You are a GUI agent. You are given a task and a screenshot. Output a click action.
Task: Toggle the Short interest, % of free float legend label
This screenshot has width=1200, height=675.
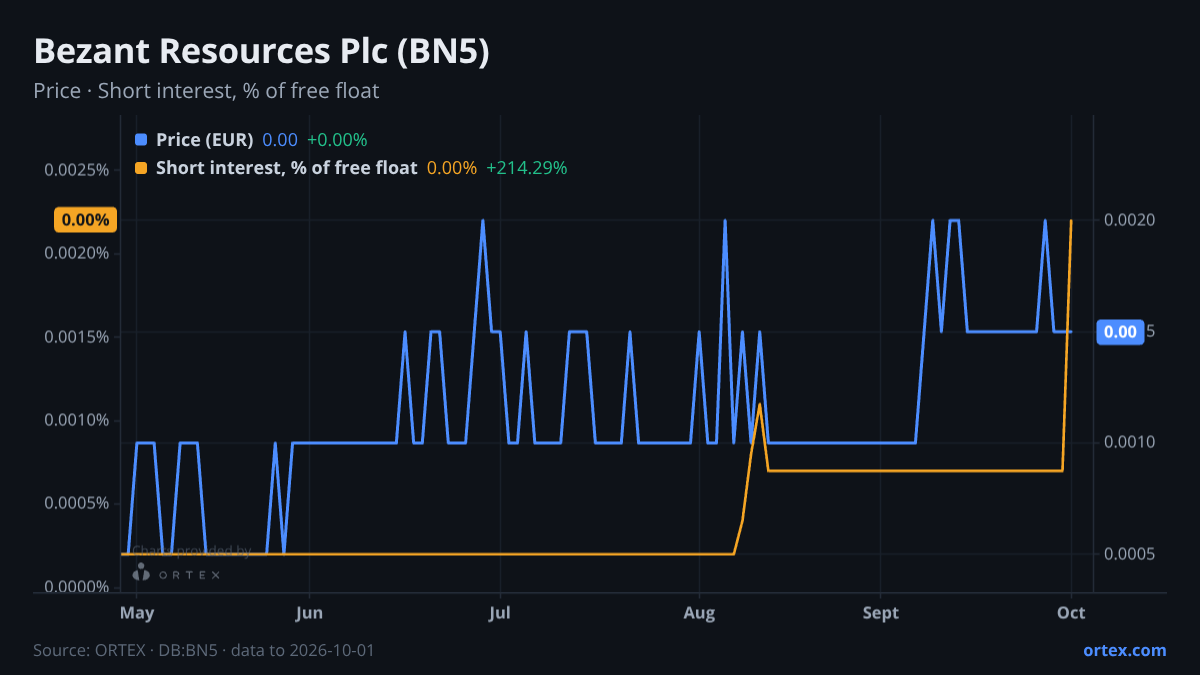286,168
